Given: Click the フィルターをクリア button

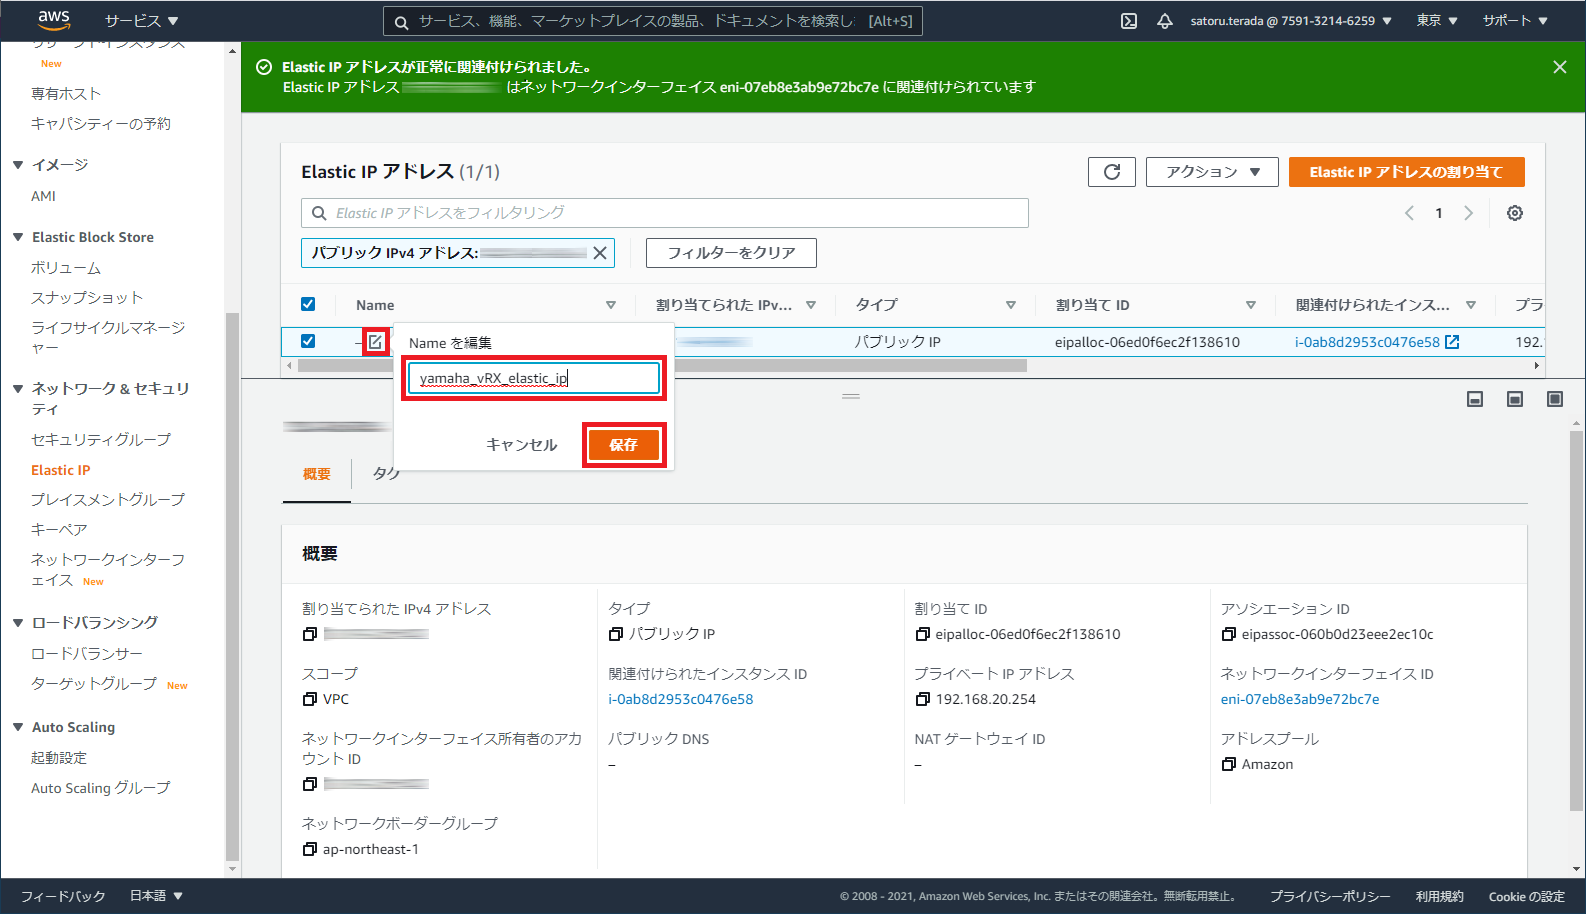Looking at the screenshot, I should point(731,253).
